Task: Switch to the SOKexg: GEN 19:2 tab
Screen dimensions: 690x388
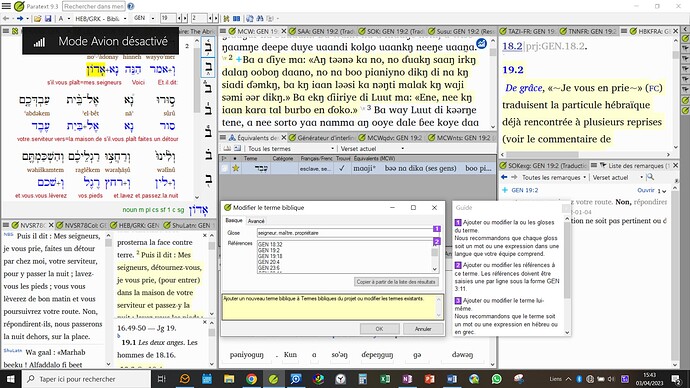Action: click(543, 165)
